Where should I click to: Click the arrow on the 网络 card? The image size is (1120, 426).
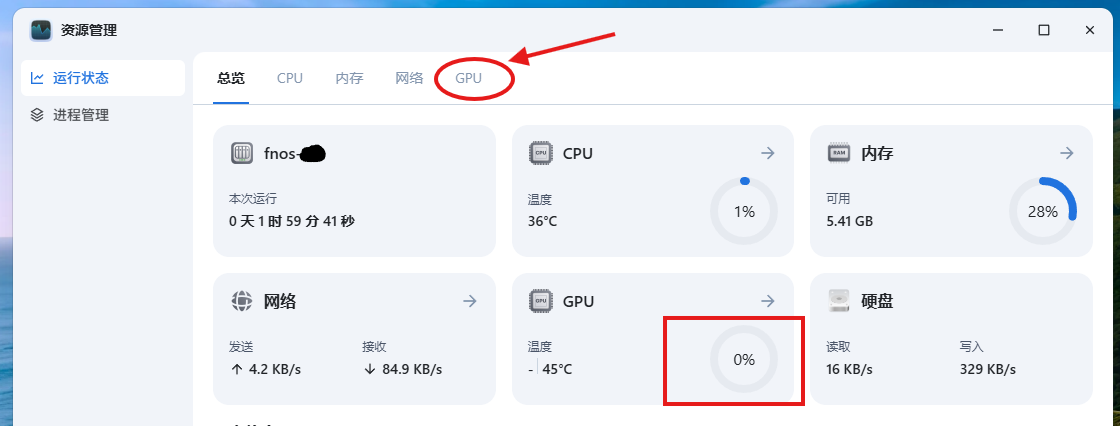[x=469, y=301]
